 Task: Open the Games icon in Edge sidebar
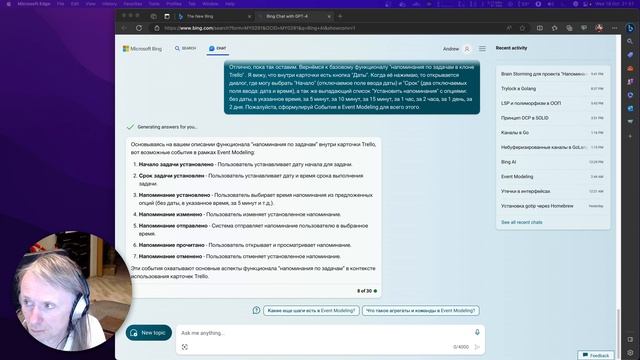[x=630, y=82]
